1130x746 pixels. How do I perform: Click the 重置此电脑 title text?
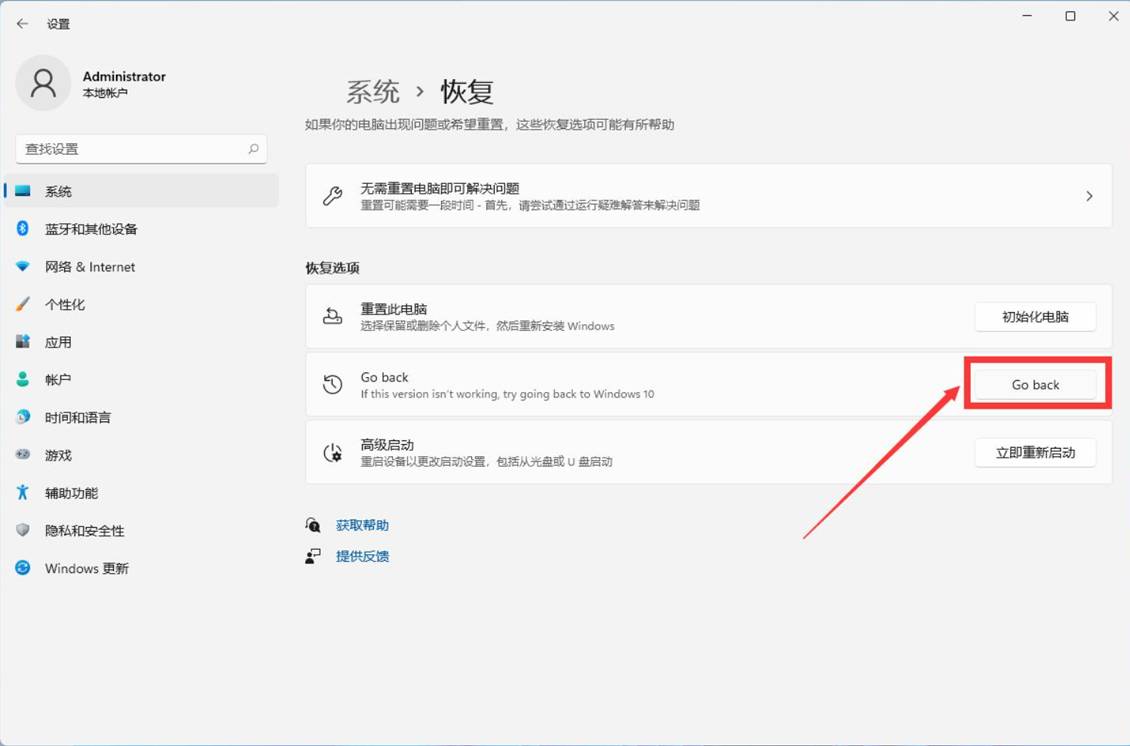[x=393, y=309]
